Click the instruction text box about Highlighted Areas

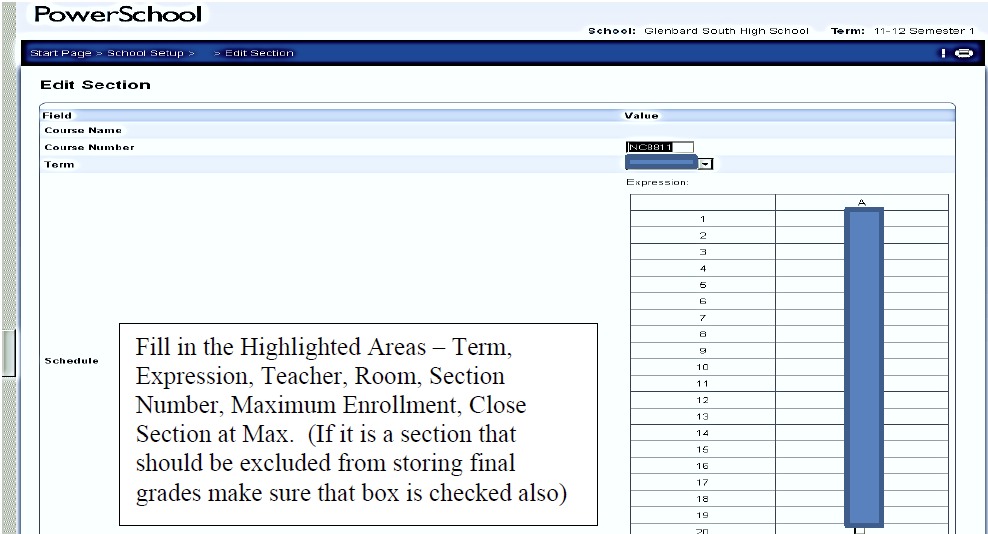[358, 424]
